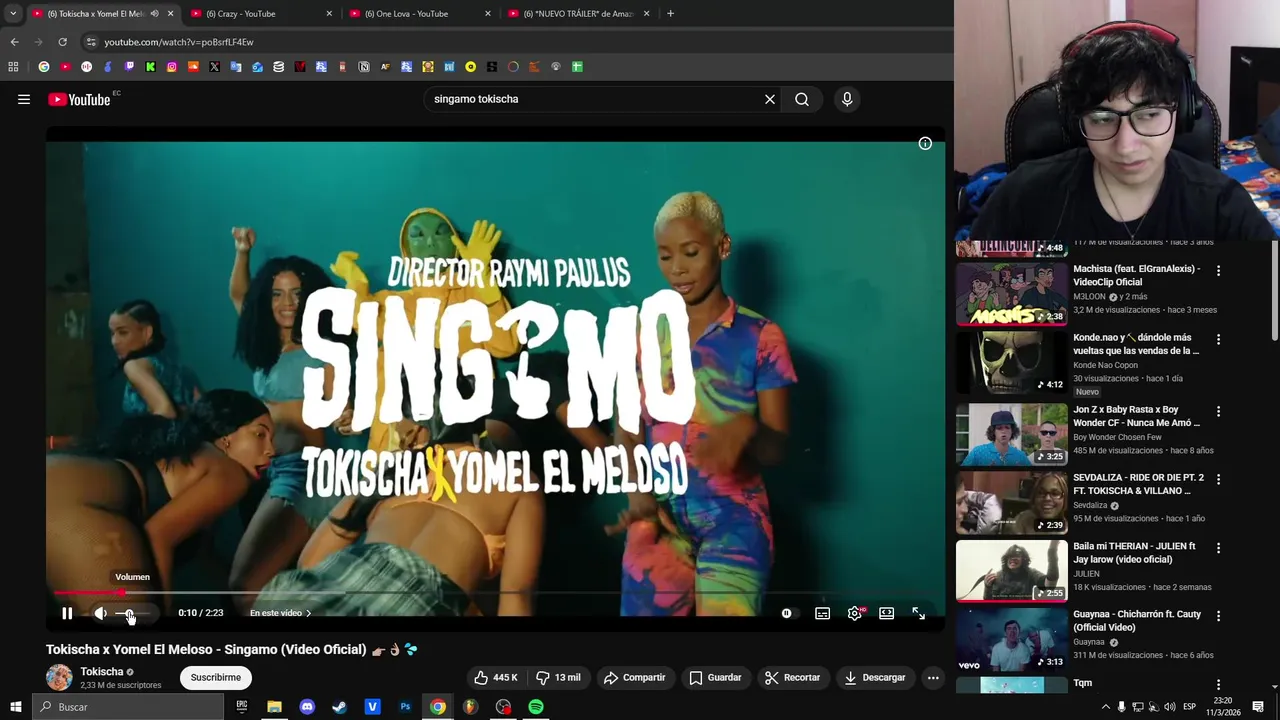Image resolution: width=1280 pixels, height=720 pixels.
Task: Click the Recortar clip button
Action: pos(792,677)
